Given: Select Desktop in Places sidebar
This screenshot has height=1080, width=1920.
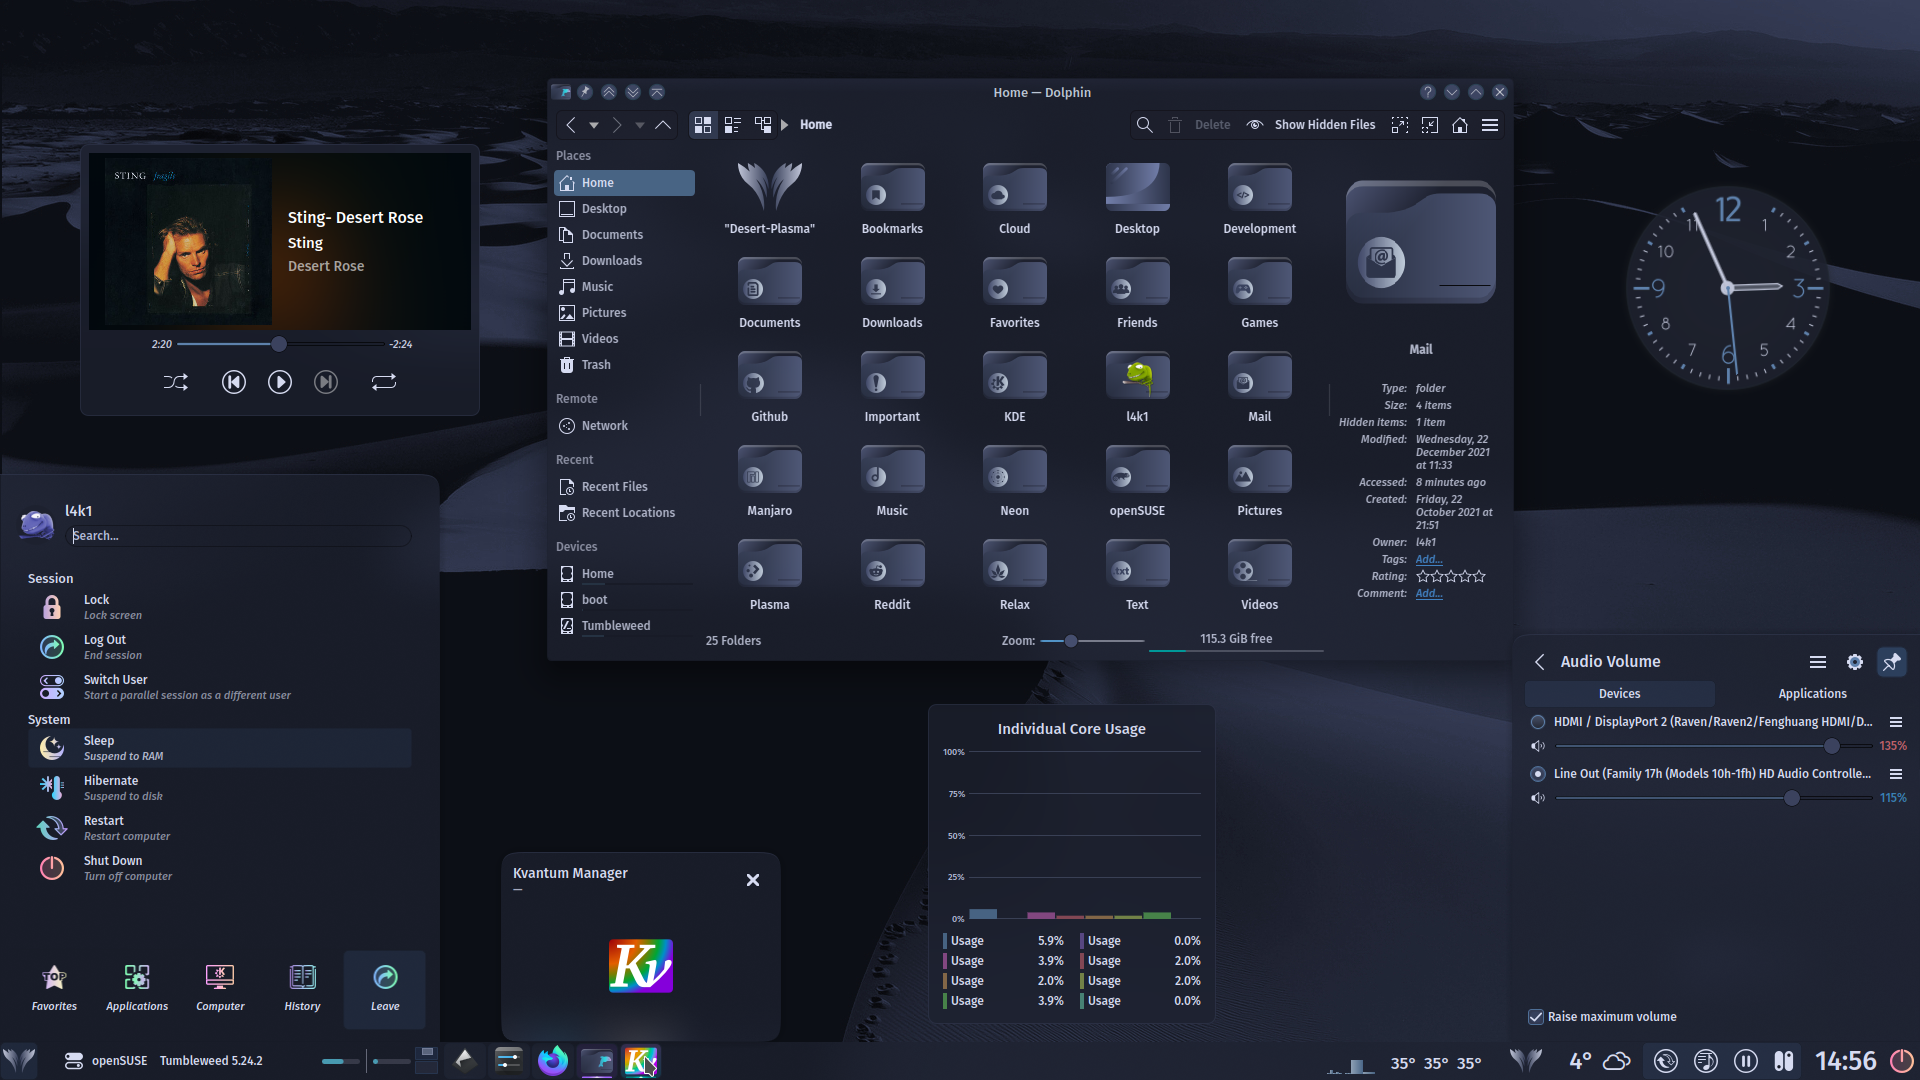Looking at the screenshot, I should click(624, 209).
